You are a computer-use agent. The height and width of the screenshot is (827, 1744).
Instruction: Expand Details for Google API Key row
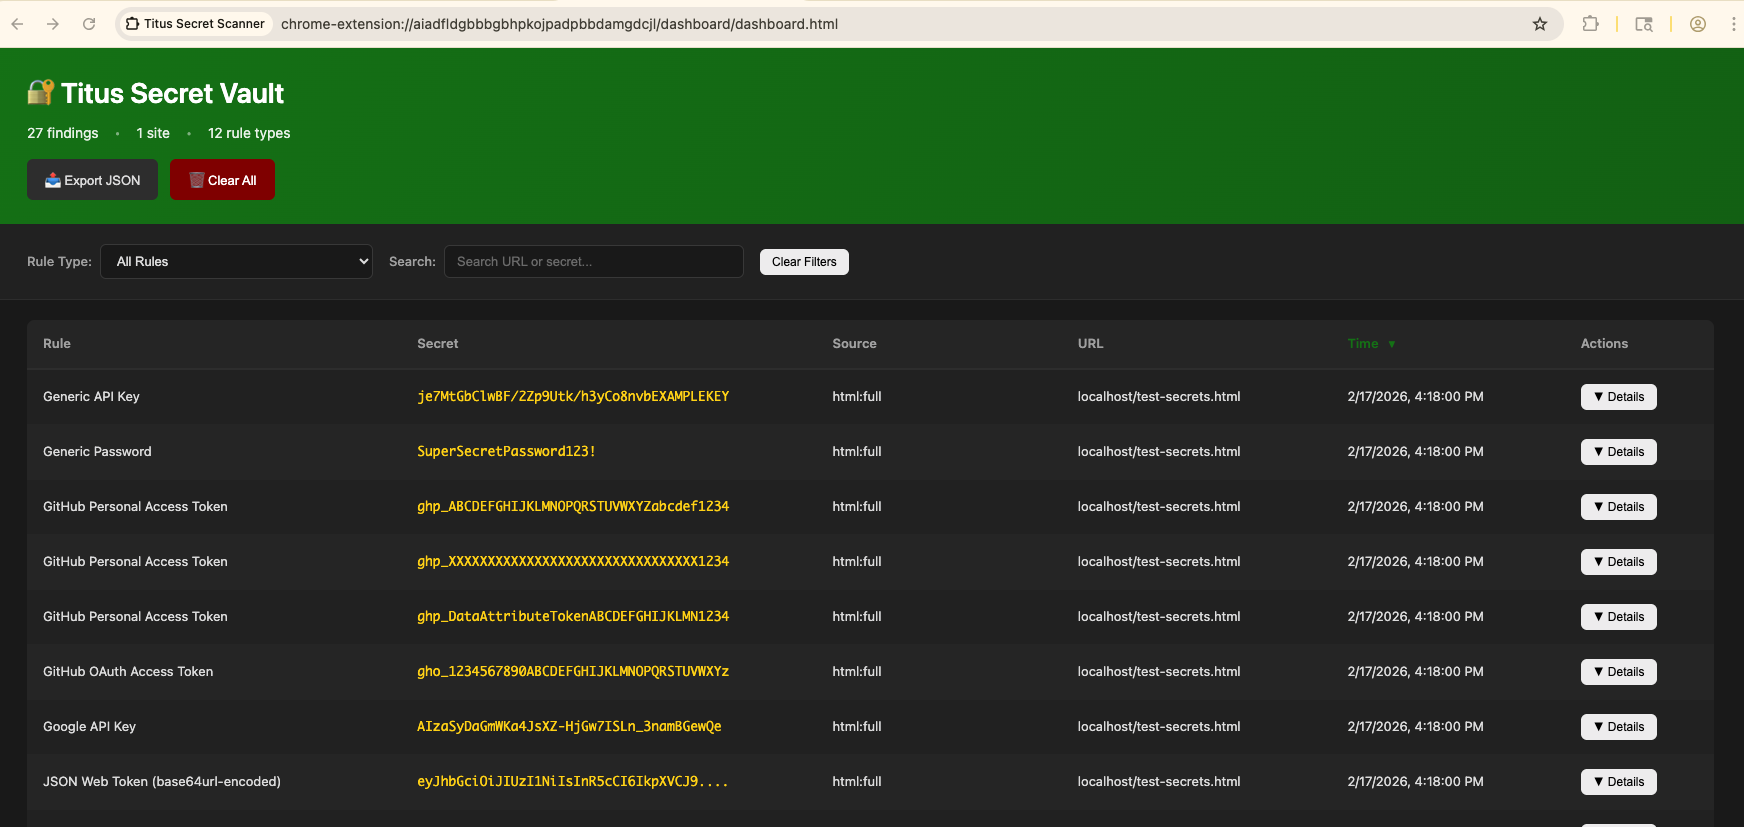1618,727
